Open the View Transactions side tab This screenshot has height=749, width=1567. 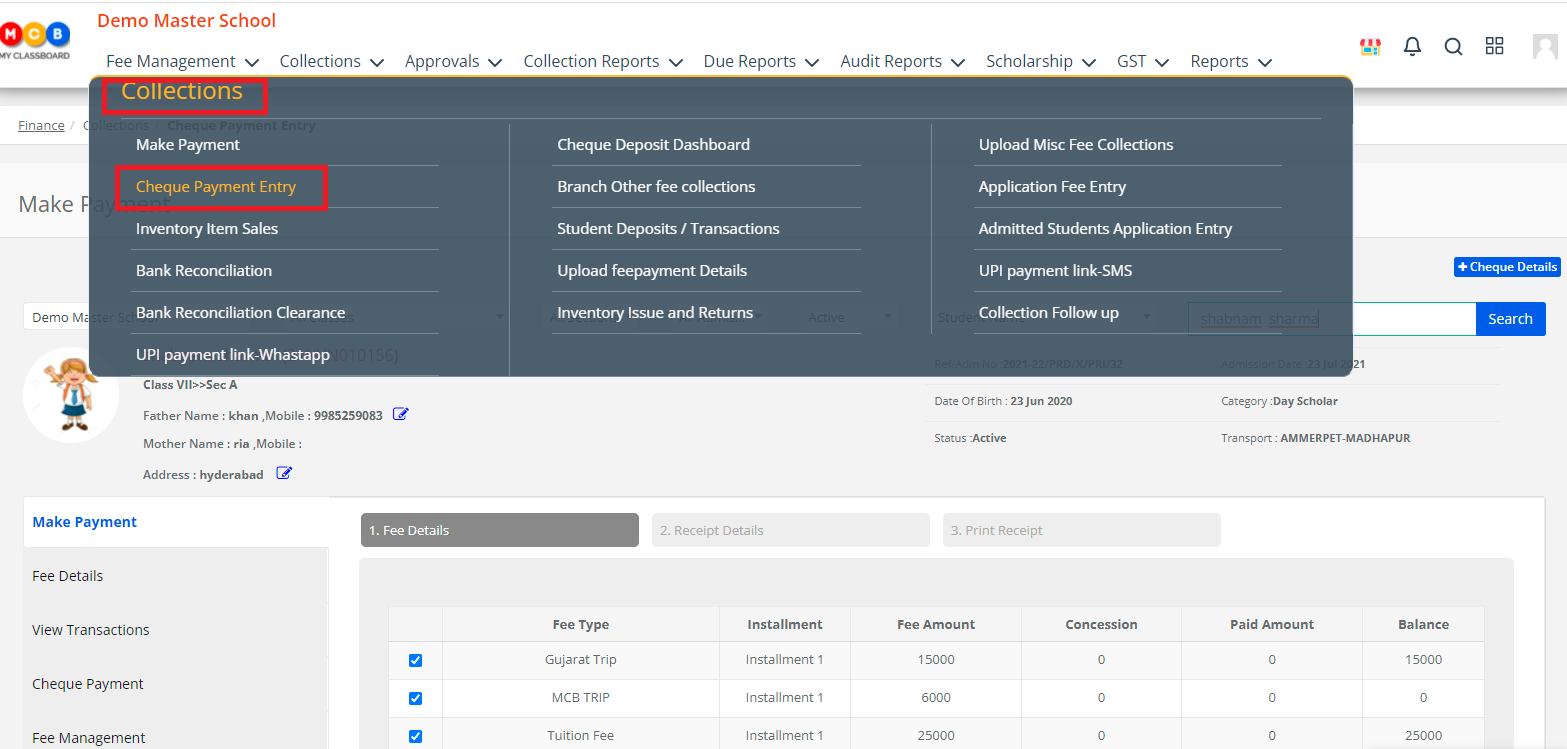[176, 630]
